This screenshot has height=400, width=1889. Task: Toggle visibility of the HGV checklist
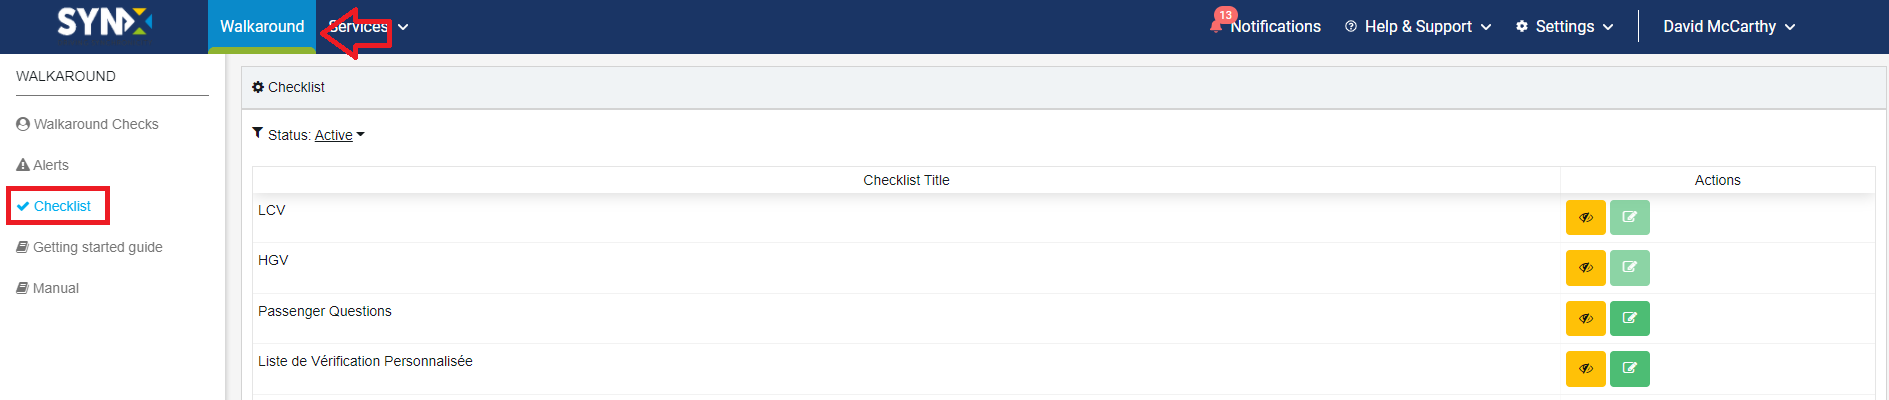tap(1585, 267)
